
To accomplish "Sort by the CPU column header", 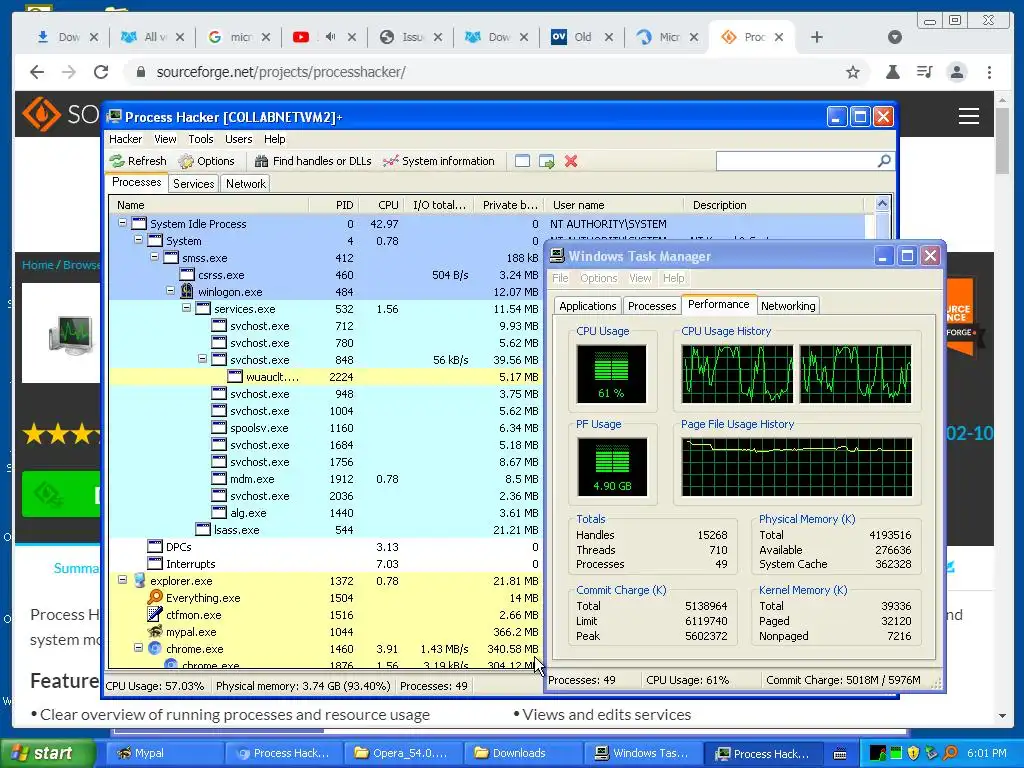I will (380, 205).
